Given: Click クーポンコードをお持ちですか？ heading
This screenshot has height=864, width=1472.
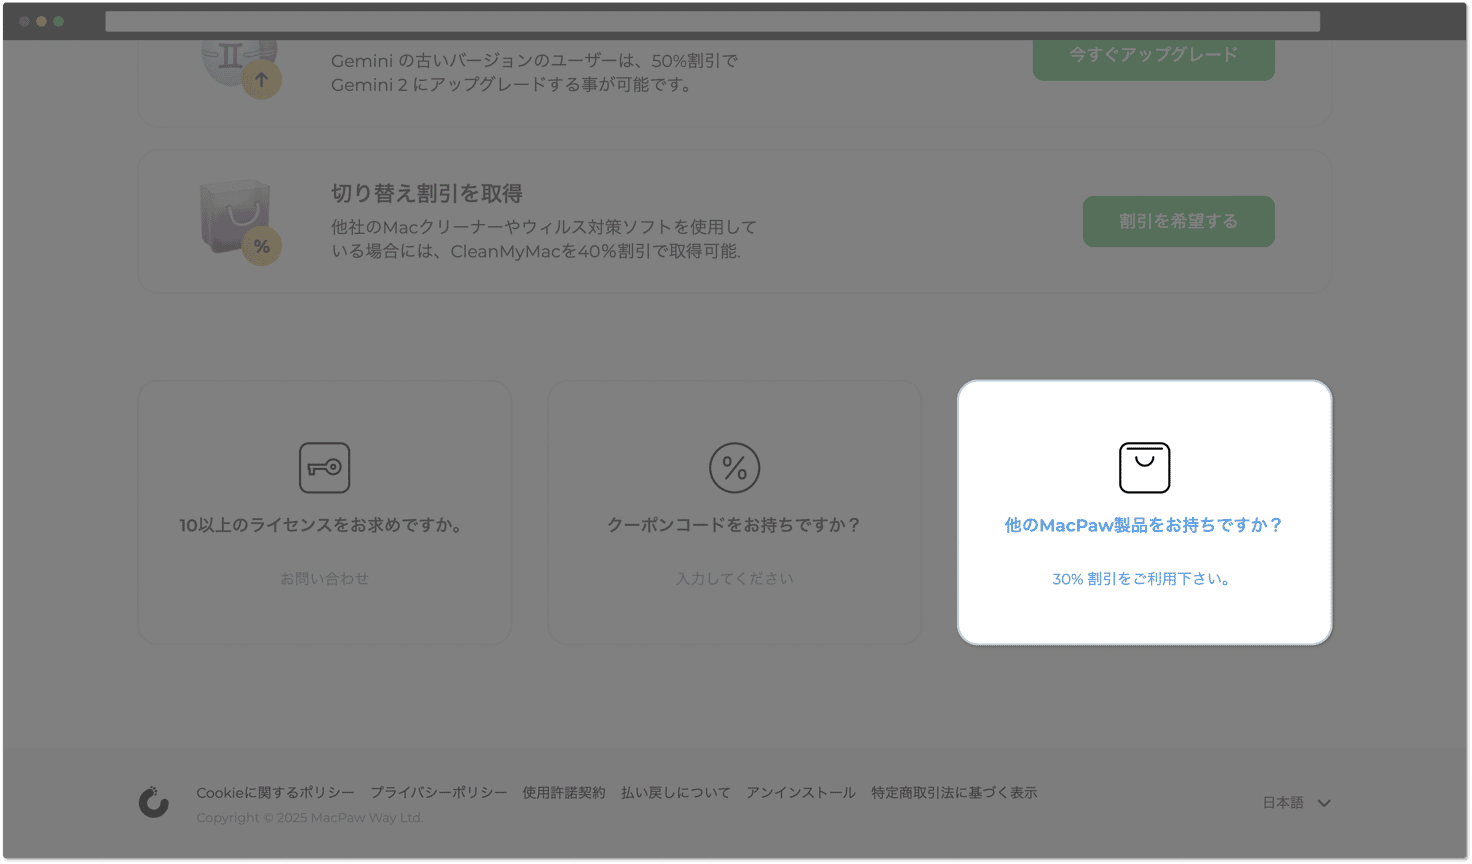Looking at the screenshot, I should point(734,525).
